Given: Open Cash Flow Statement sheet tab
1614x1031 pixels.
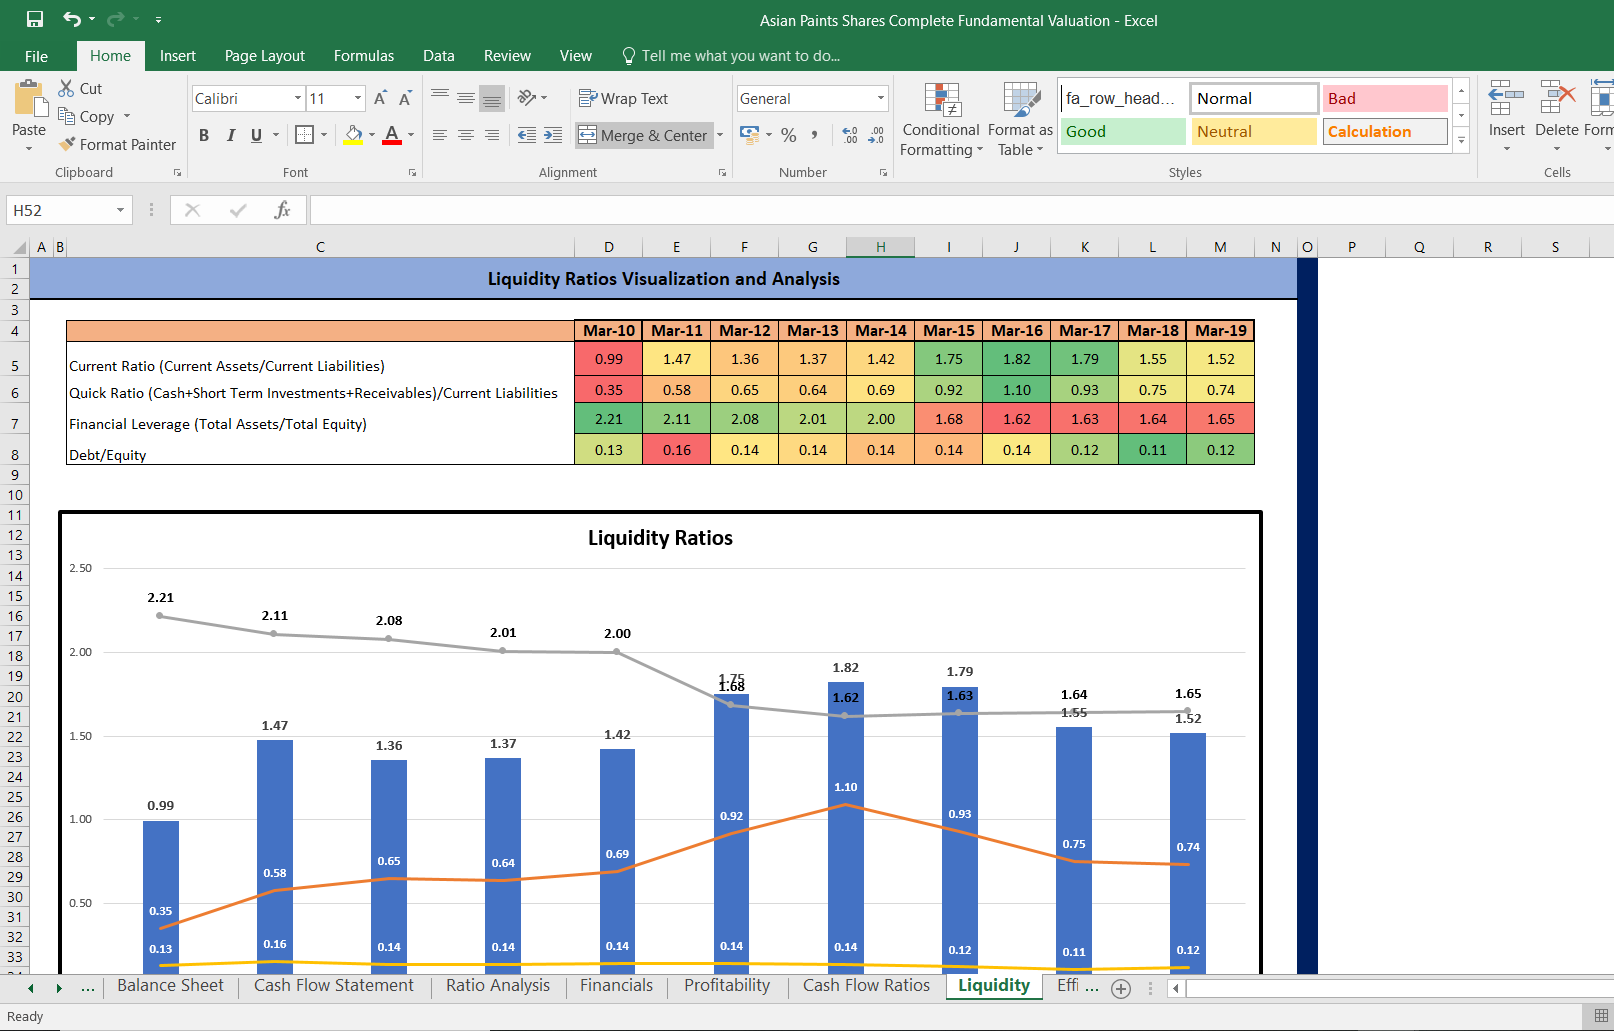Looking at the screenshot, I should point(334,986).
